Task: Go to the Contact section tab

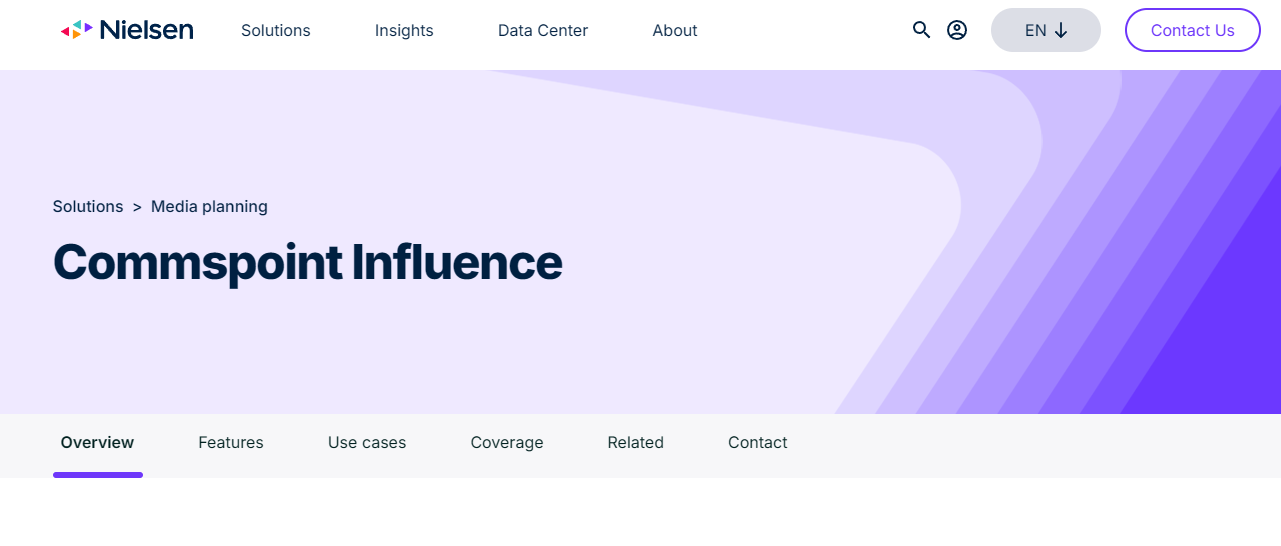Action: coord(757,443)
